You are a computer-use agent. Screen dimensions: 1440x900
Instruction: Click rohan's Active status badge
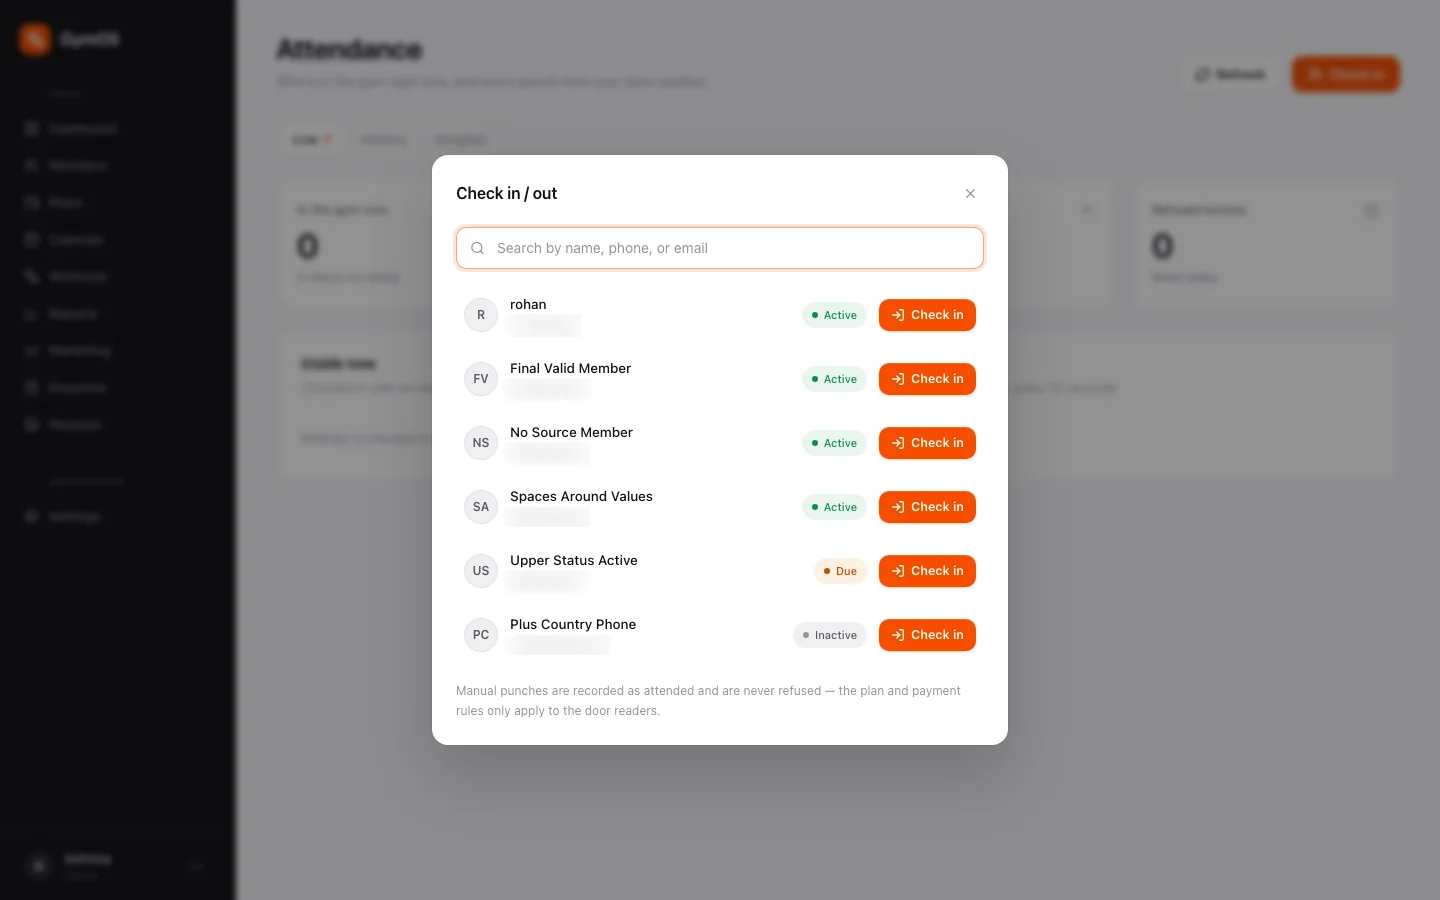pos(834,315)
